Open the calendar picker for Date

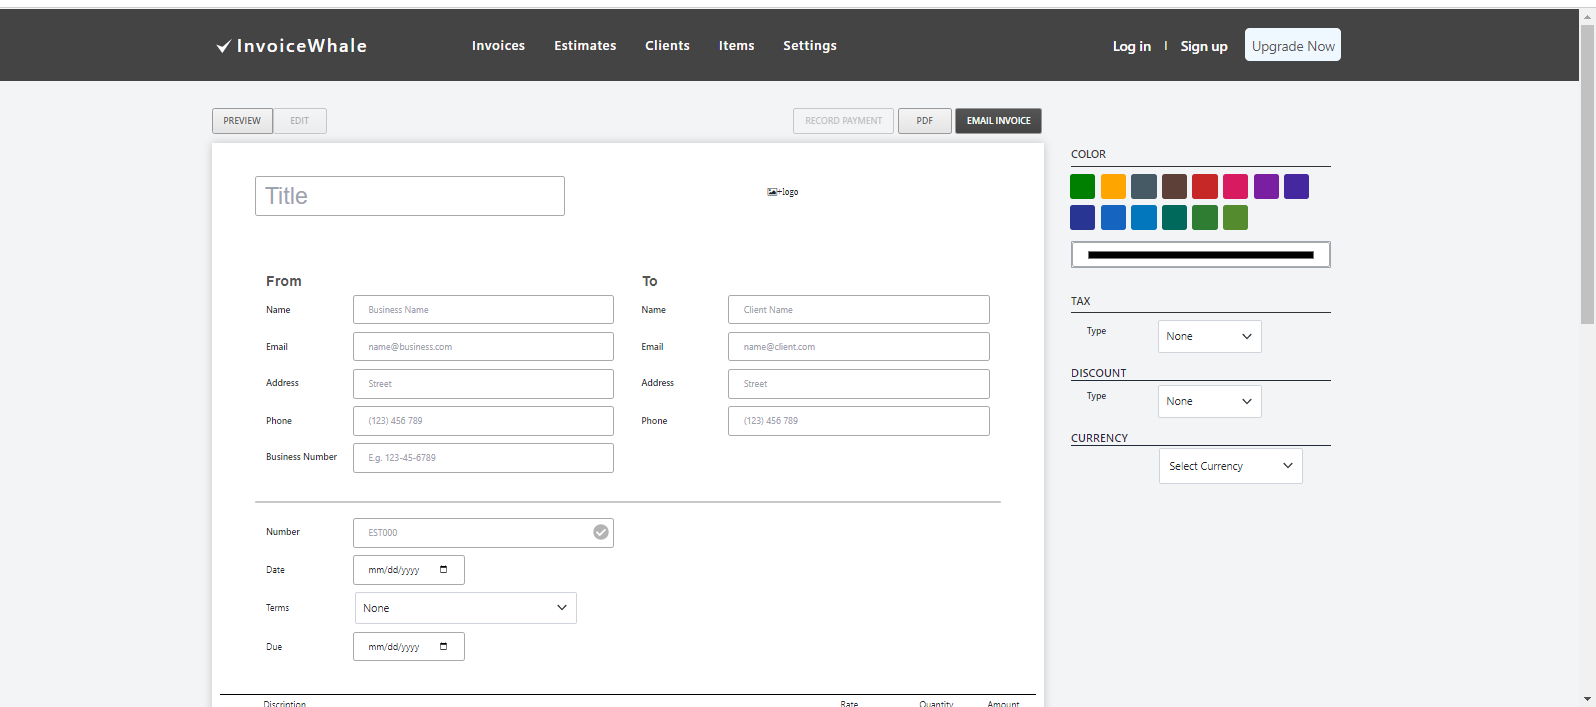[444, 570]
